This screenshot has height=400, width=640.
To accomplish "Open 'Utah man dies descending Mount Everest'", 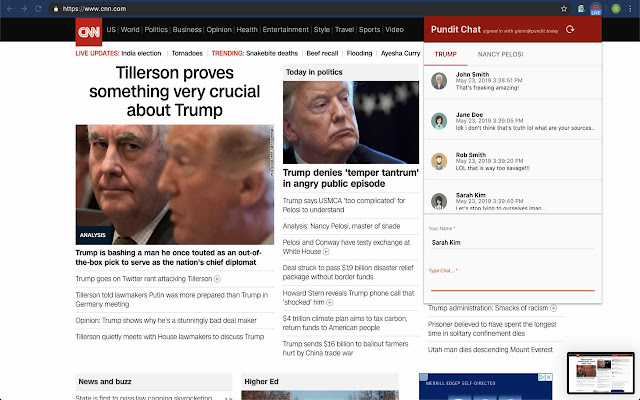I will 490,350.
